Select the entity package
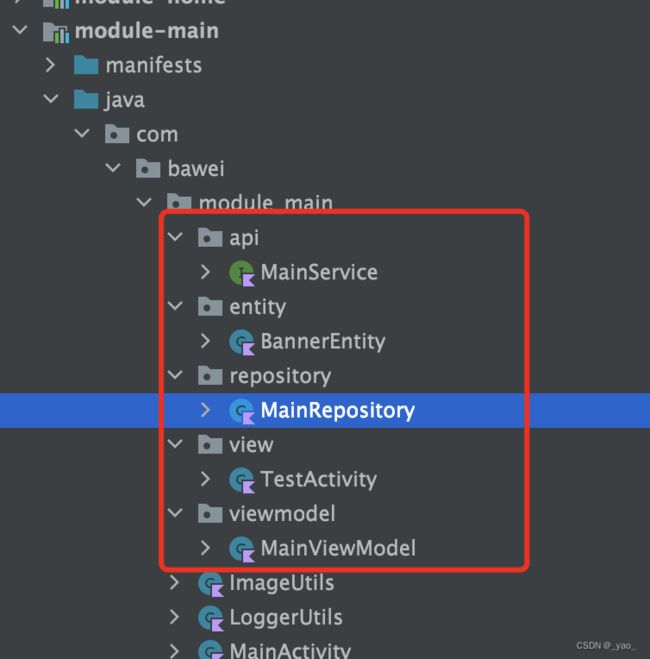Screen dimensions: 650x659 pos(258,307)
